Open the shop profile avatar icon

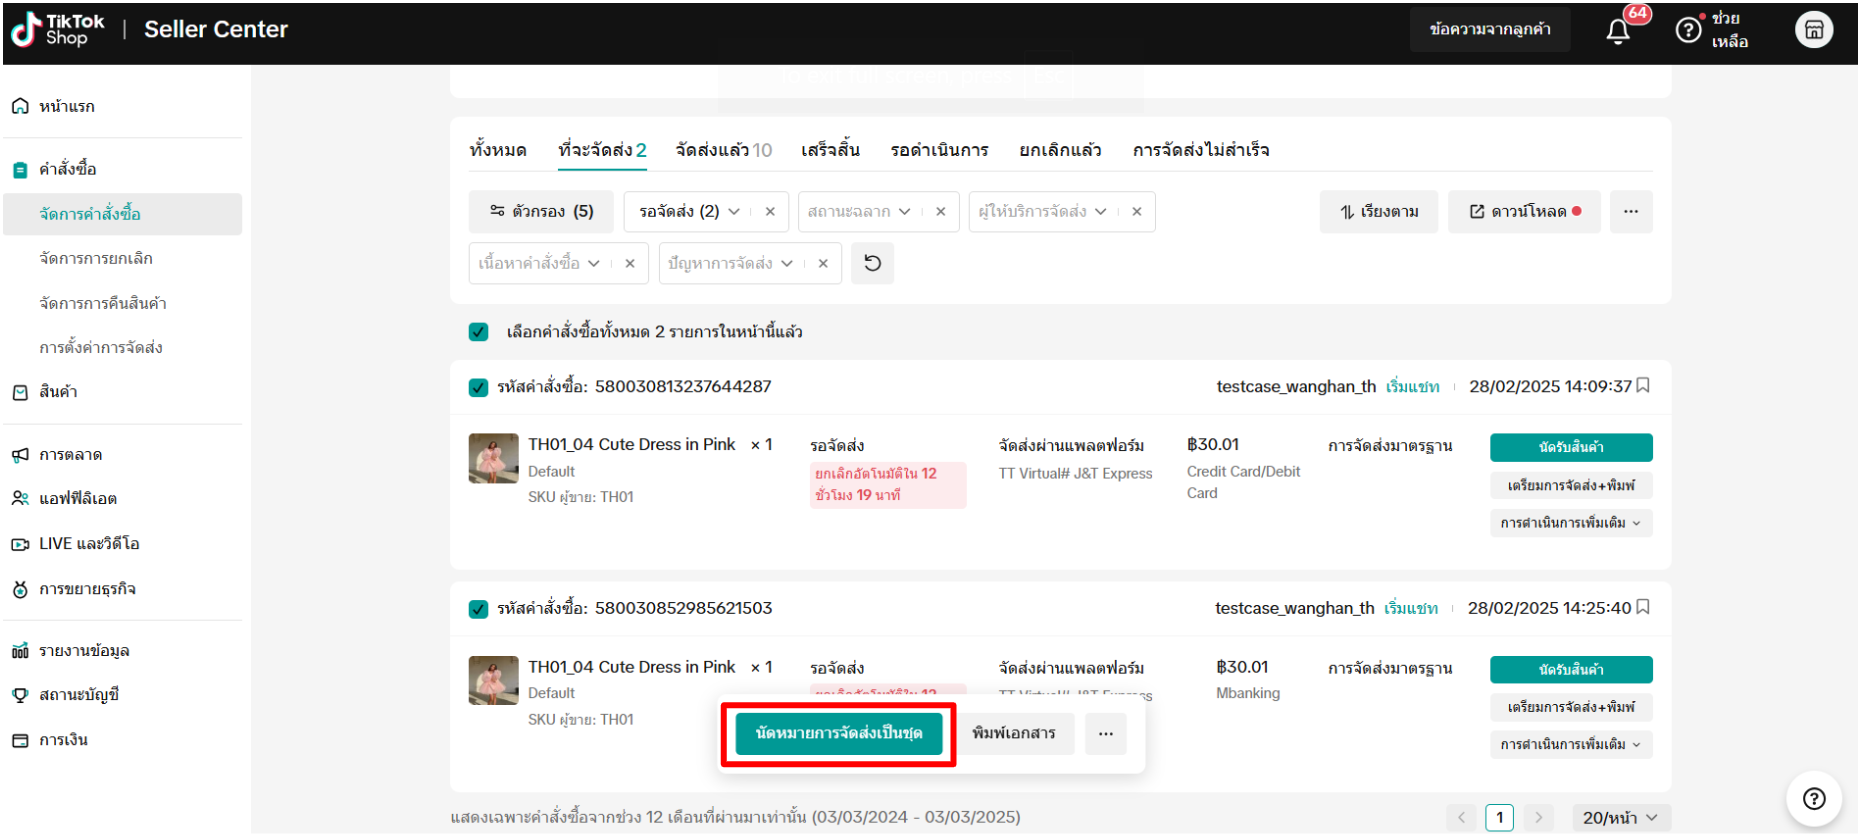coord(1814,30)
